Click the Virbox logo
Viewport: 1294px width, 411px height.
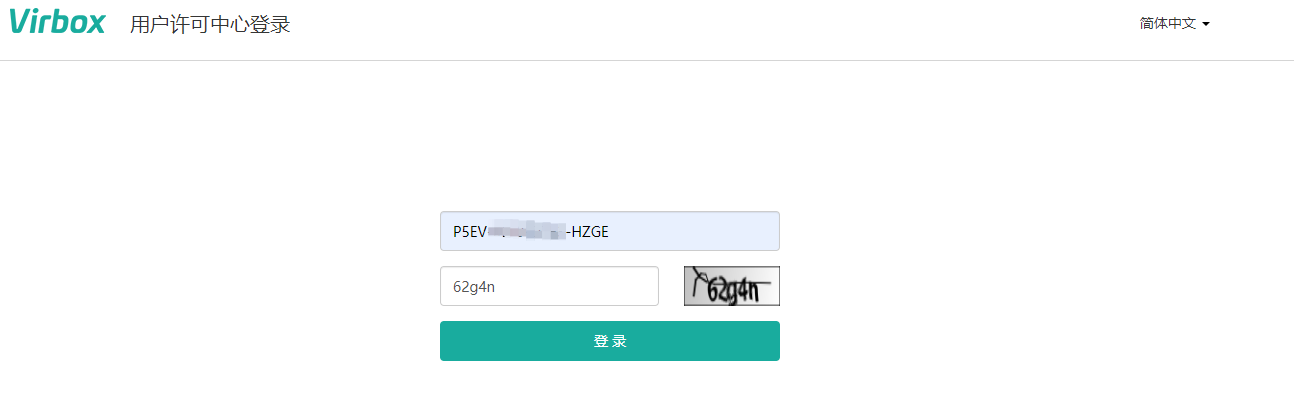pyautogui.click(x=57, y=22)
